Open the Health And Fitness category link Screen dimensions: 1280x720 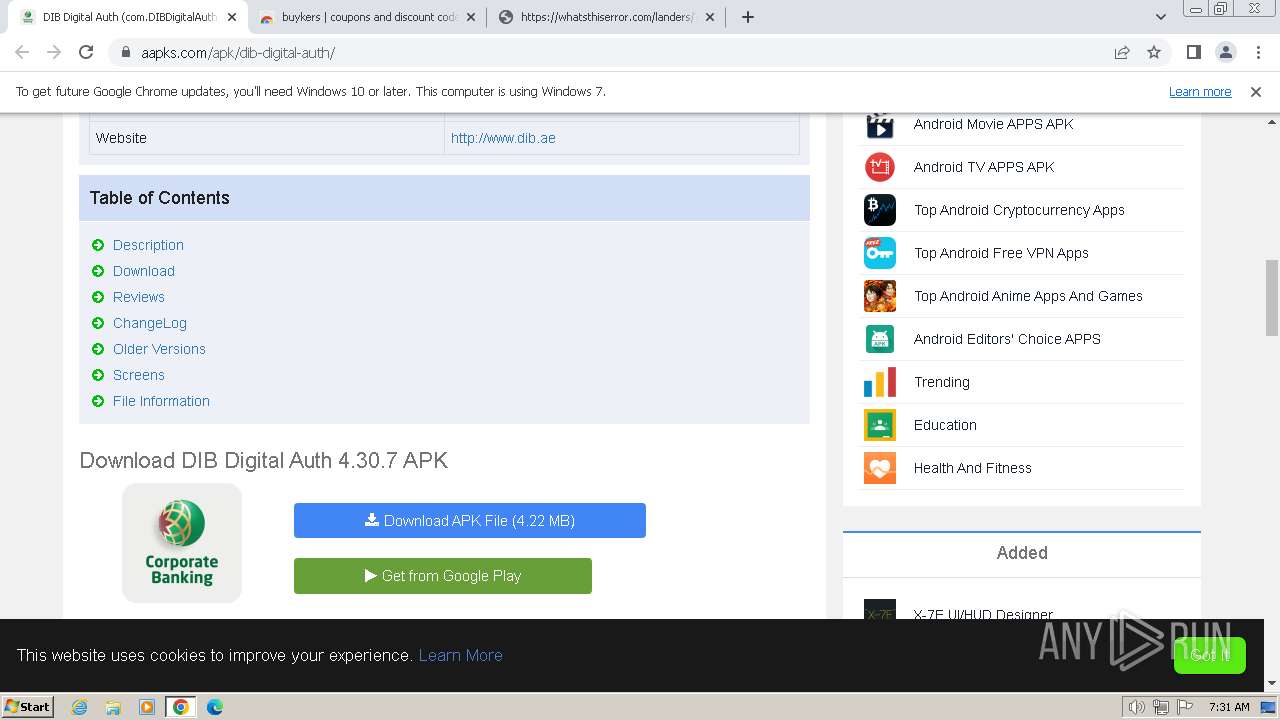(973, 468)
